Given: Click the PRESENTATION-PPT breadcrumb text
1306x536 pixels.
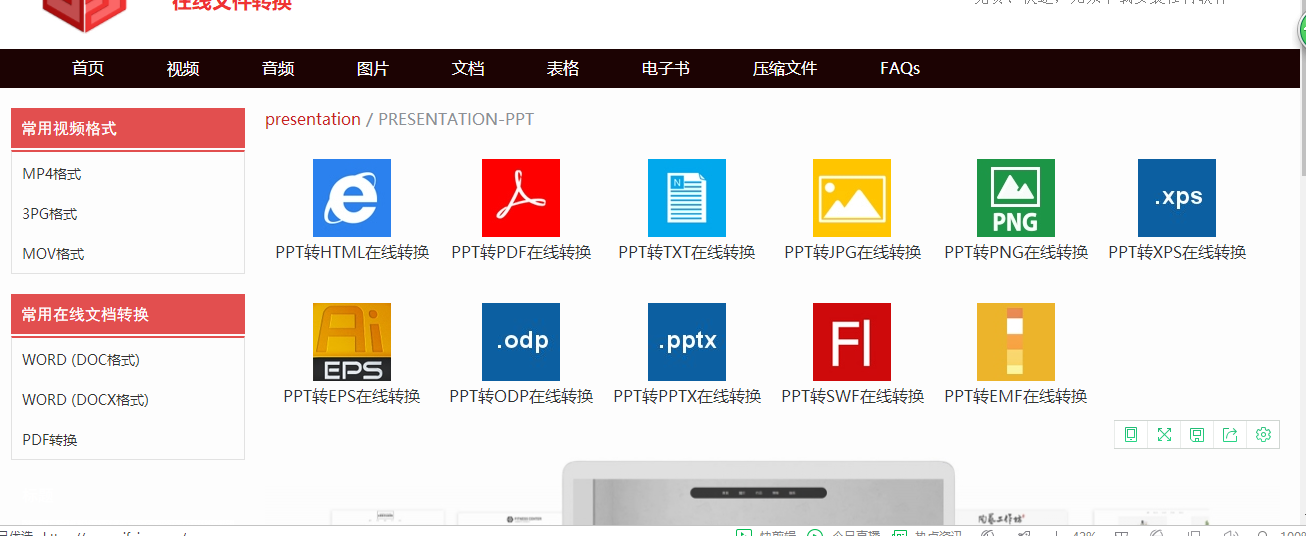Looking at the screenshot, I should pos(456,119).
